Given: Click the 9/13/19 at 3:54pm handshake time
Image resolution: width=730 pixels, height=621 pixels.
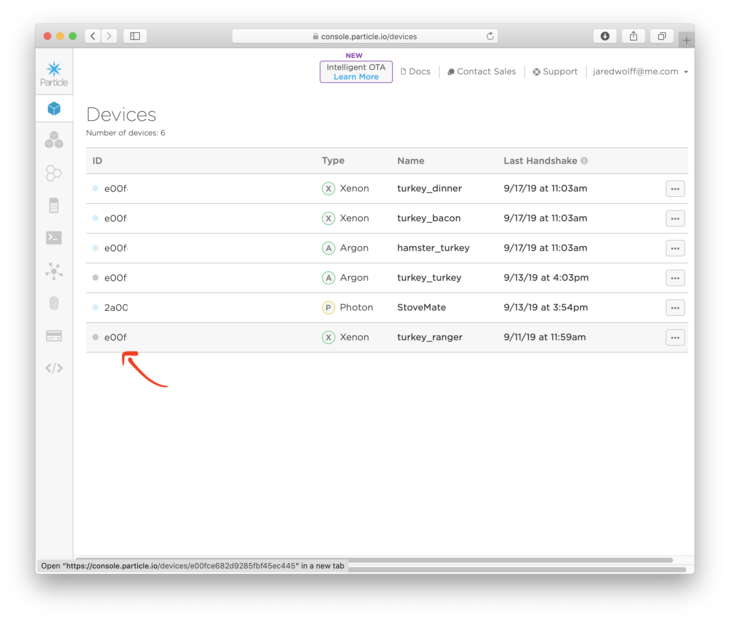Looking at the screenshot, I should pyautogui.click(x=546, y=308).
